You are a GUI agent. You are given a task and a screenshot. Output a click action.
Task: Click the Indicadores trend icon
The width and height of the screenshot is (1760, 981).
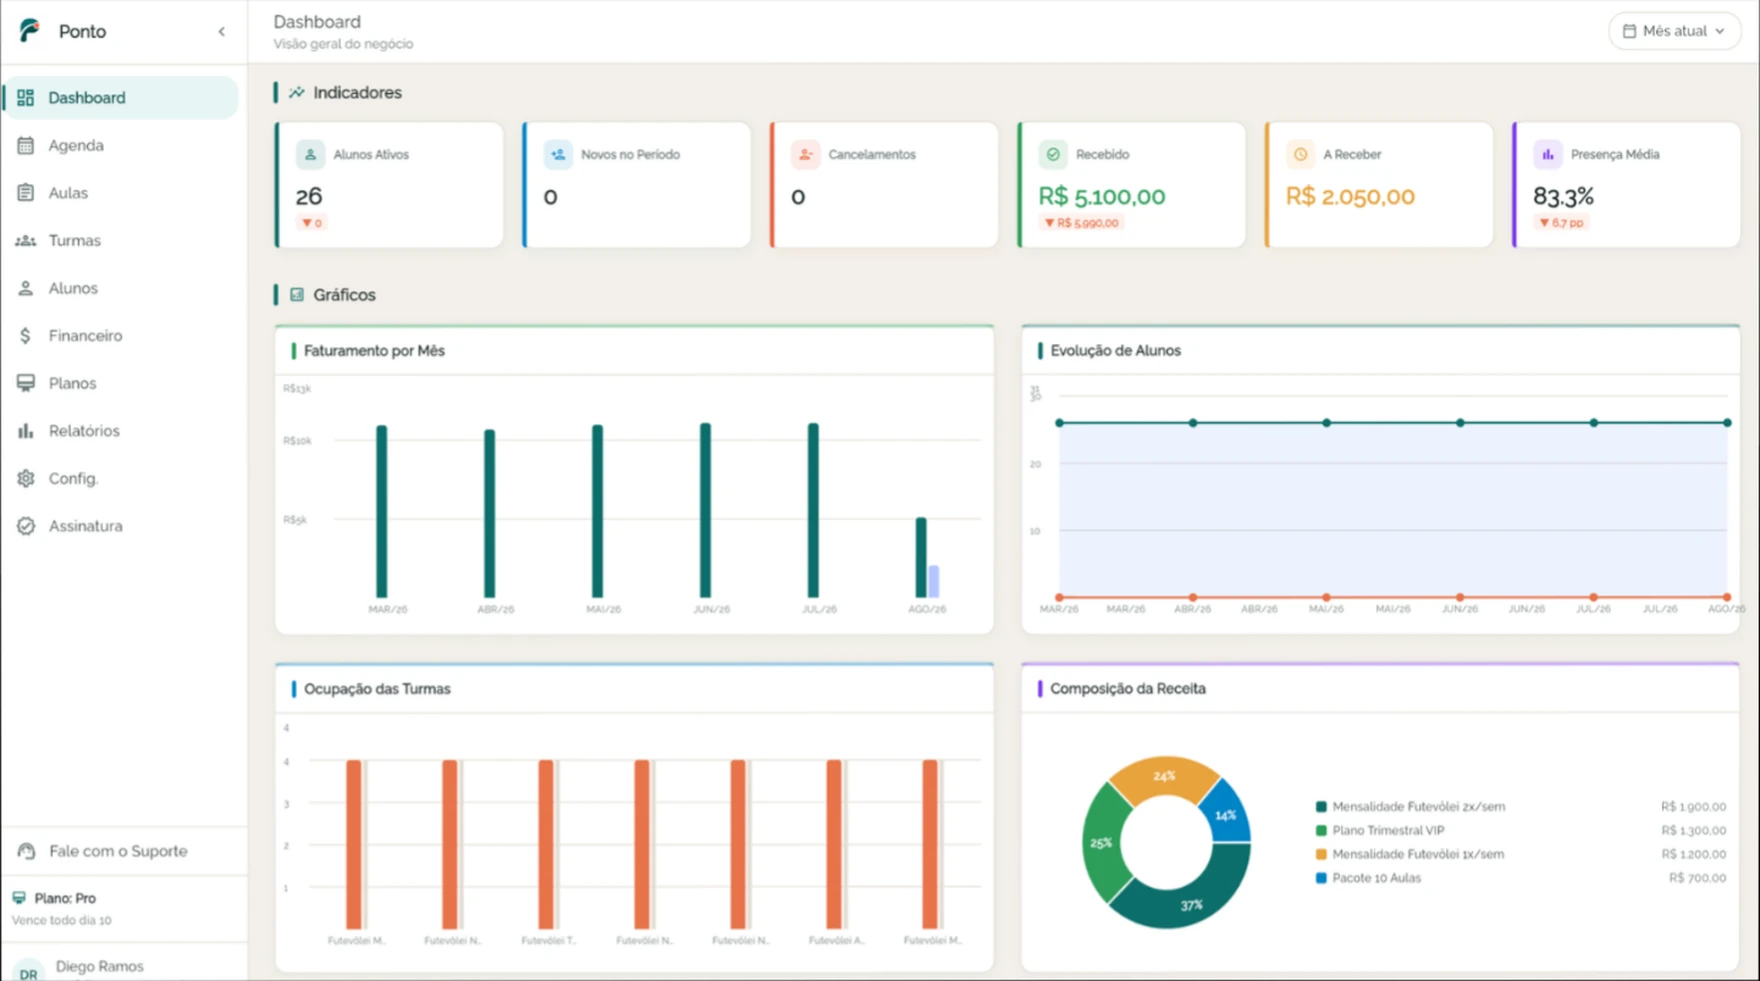pyautogui.click(x=297, y=92)
